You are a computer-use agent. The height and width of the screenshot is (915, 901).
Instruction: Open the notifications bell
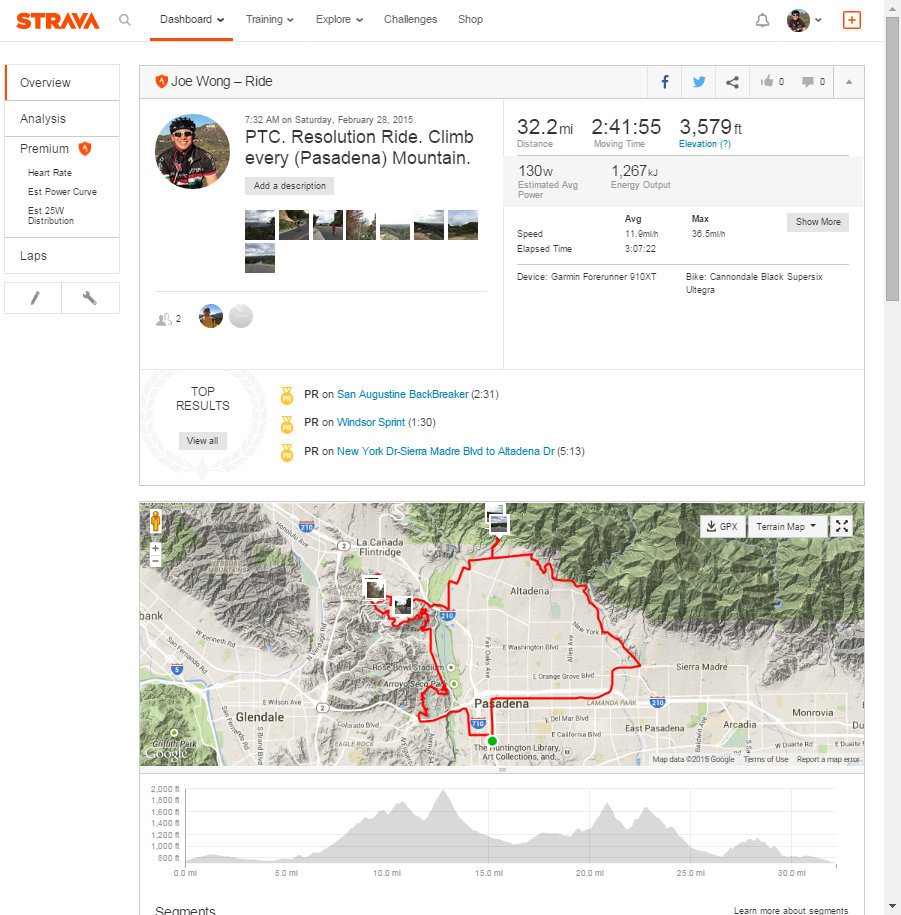763,20
